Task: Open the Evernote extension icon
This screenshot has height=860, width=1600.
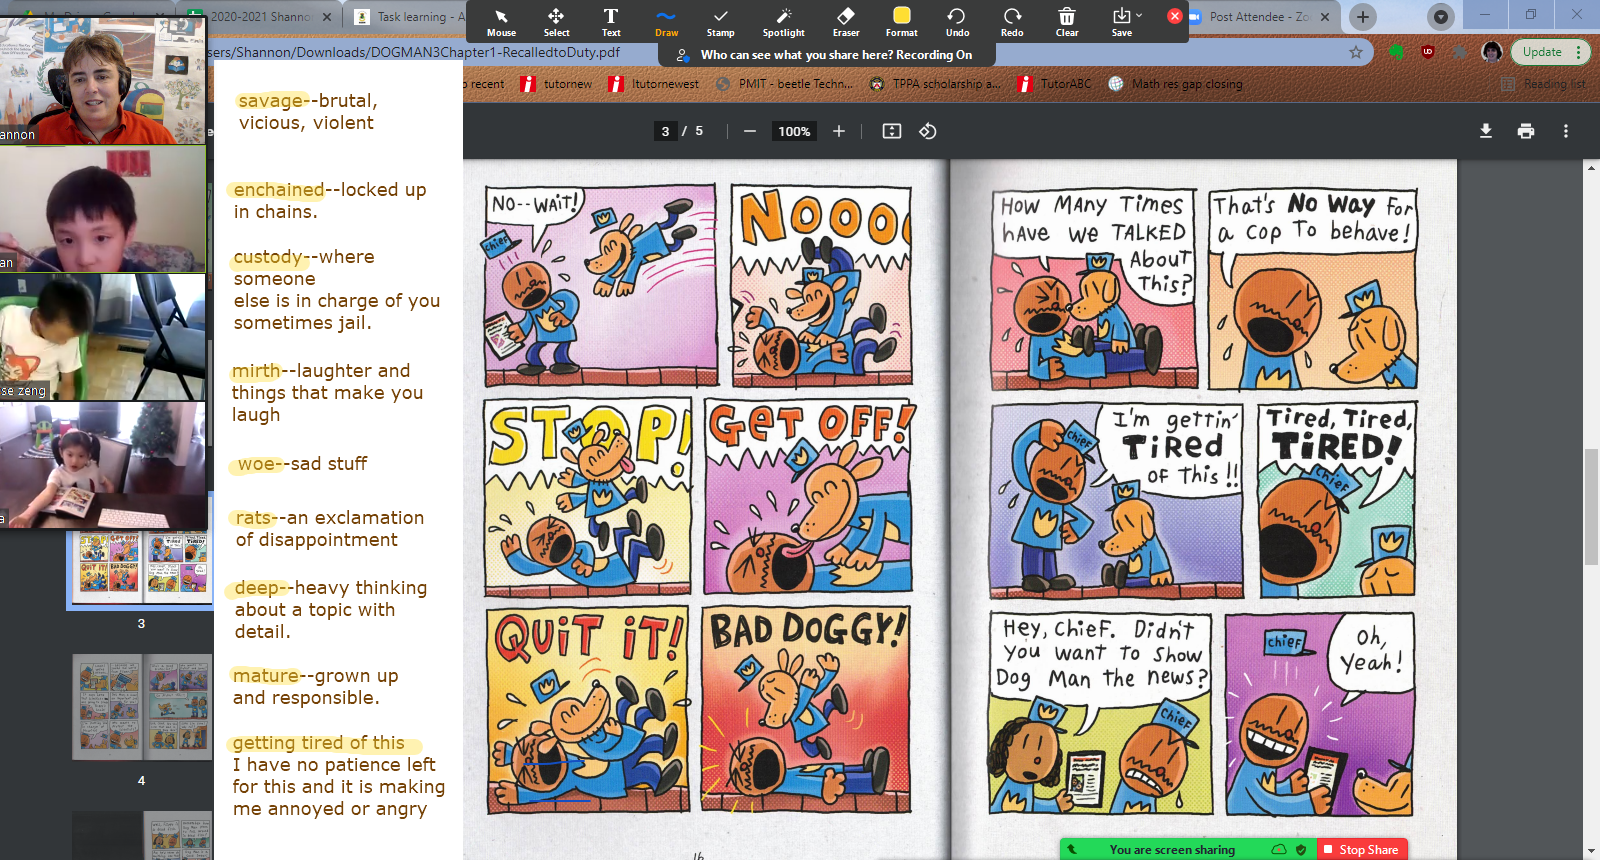Action: (x=1397, y=52)
